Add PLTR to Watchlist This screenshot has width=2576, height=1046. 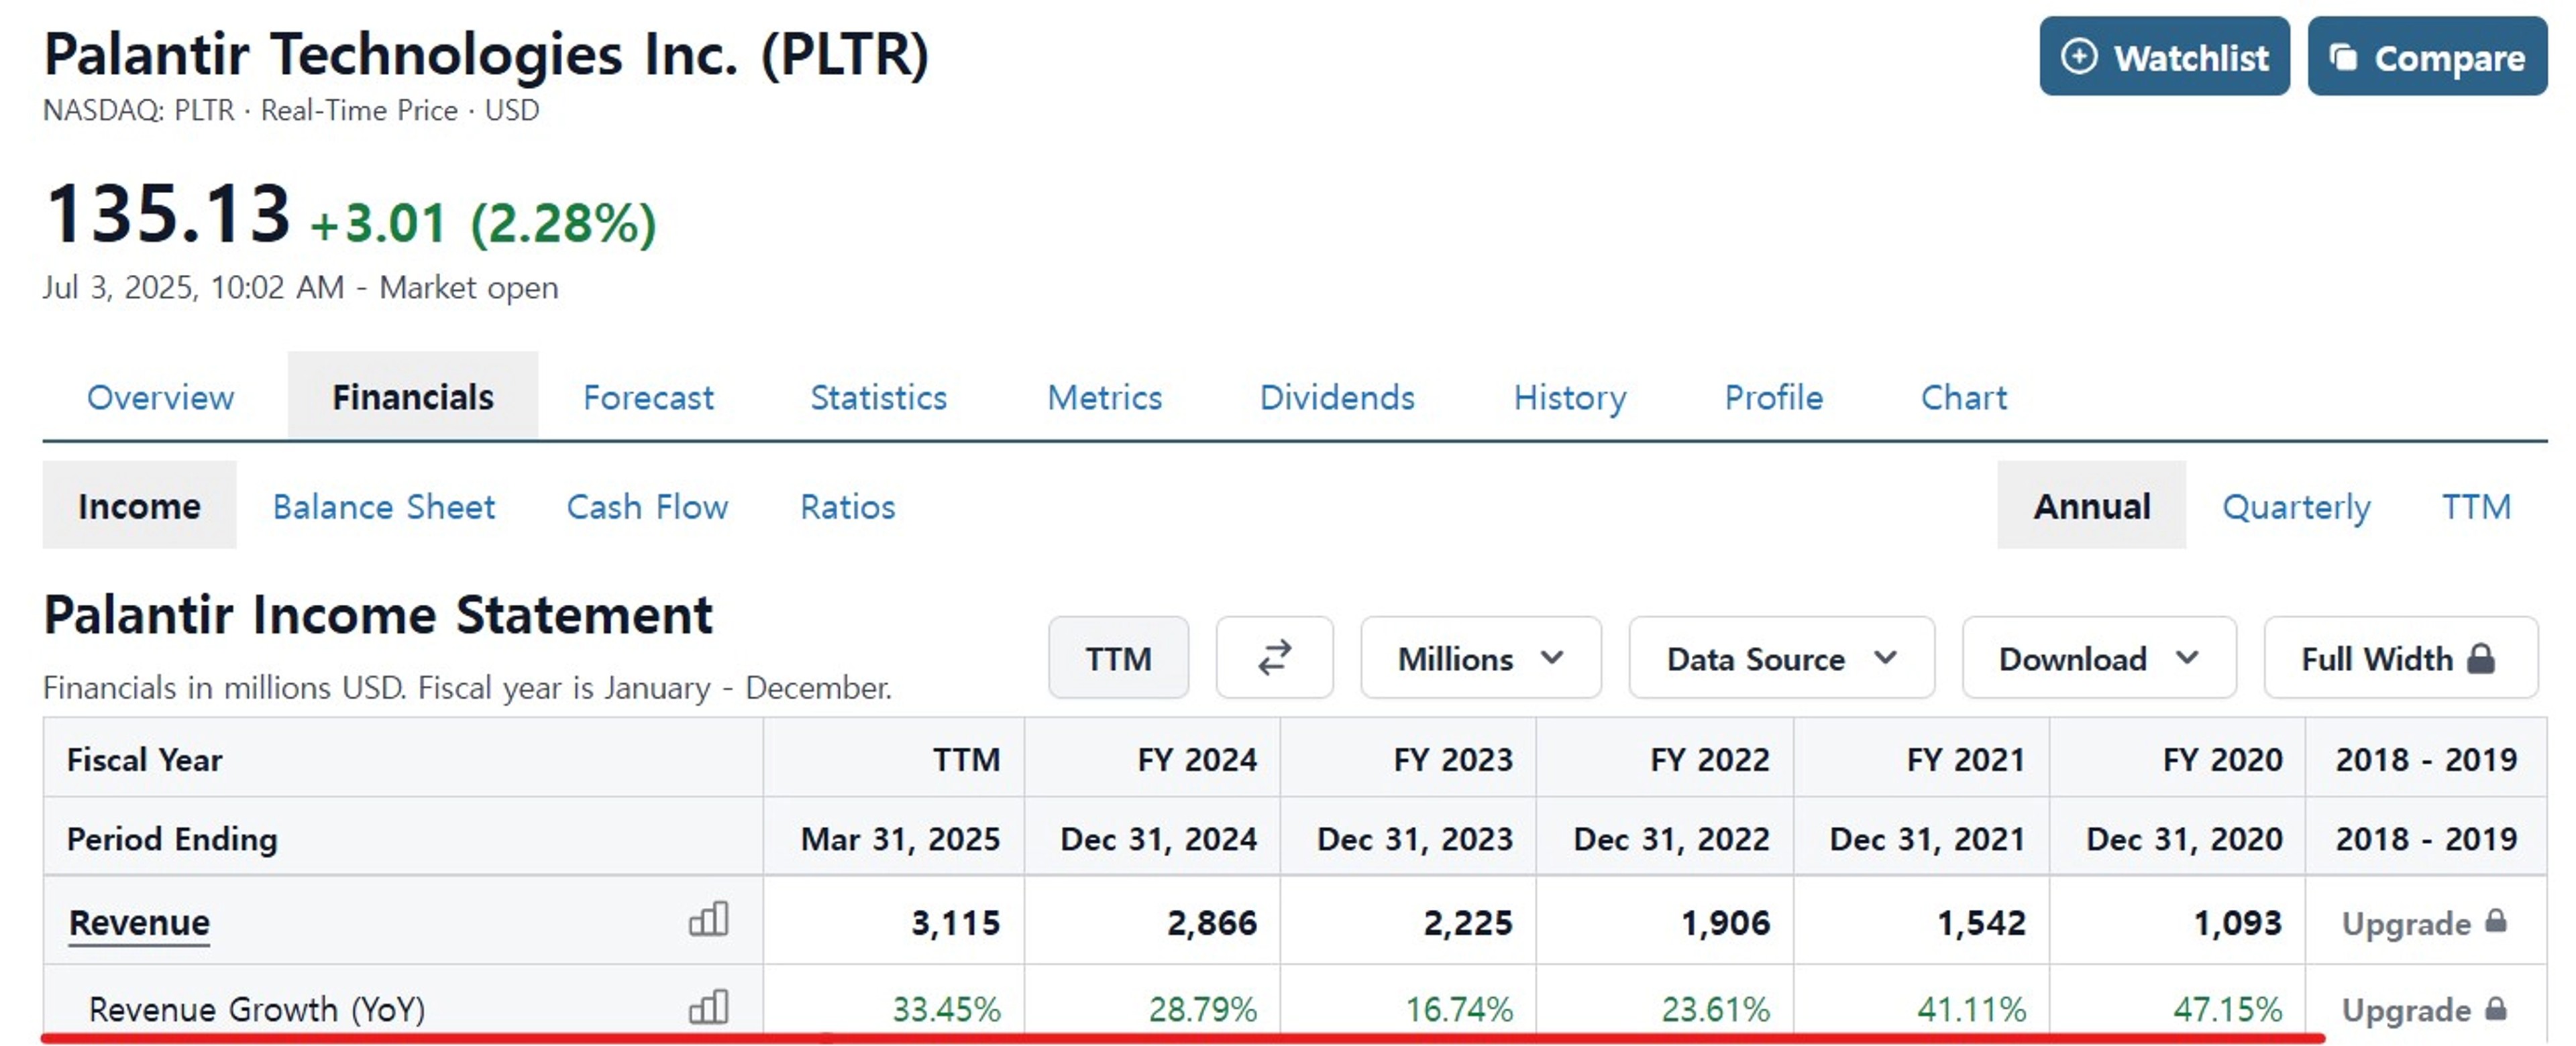coord(2164,56)
